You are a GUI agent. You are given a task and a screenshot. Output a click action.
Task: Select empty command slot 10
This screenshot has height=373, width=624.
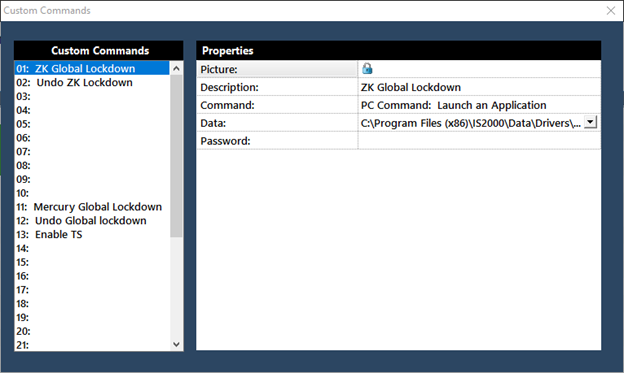tap(92, 193)
